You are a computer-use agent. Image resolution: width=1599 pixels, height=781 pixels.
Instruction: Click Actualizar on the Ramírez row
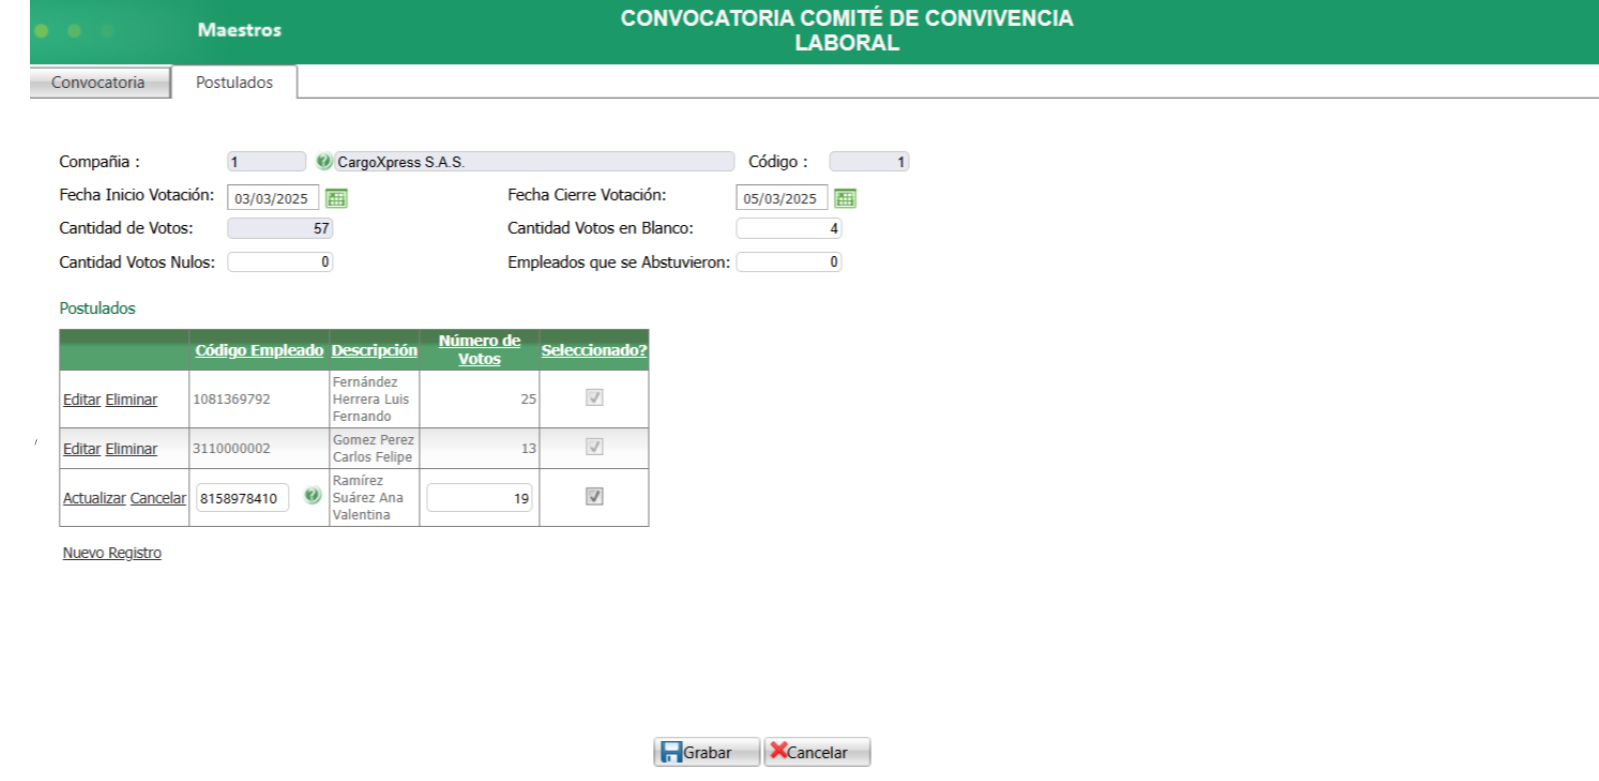94,498
